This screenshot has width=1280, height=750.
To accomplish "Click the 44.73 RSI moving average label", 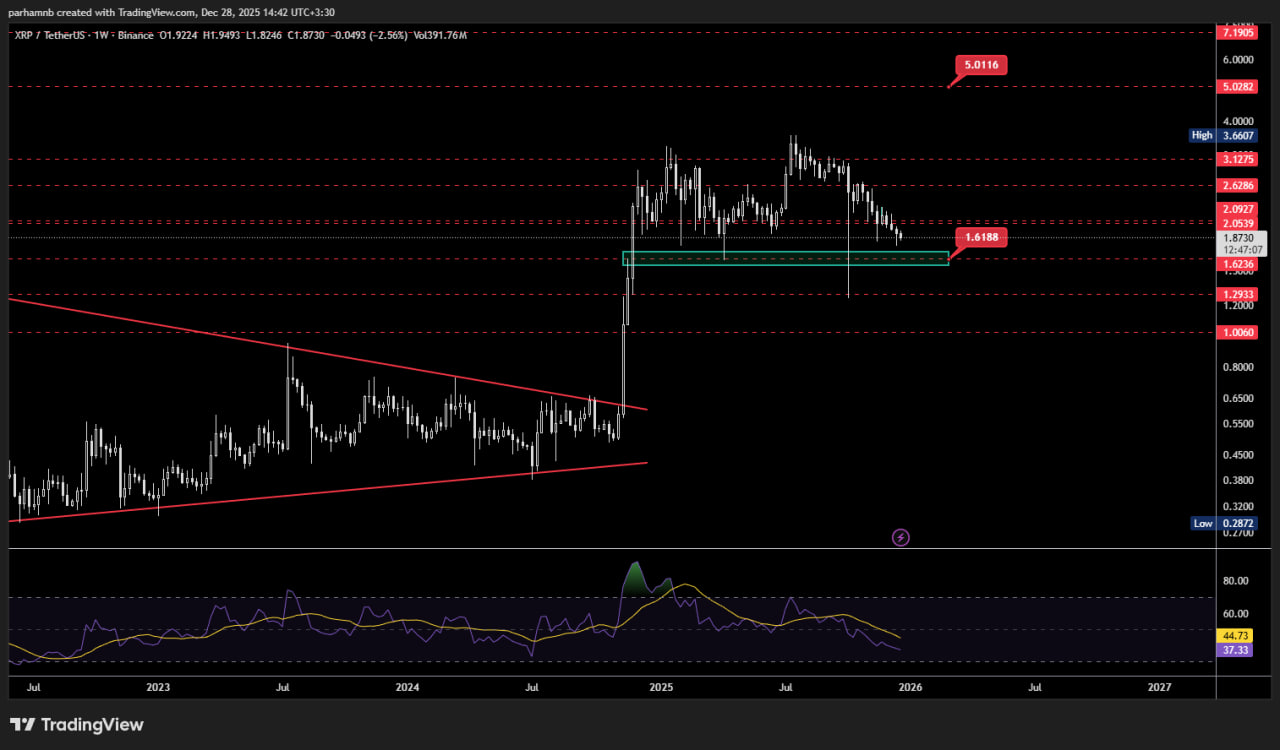I will coord(1237,635).
